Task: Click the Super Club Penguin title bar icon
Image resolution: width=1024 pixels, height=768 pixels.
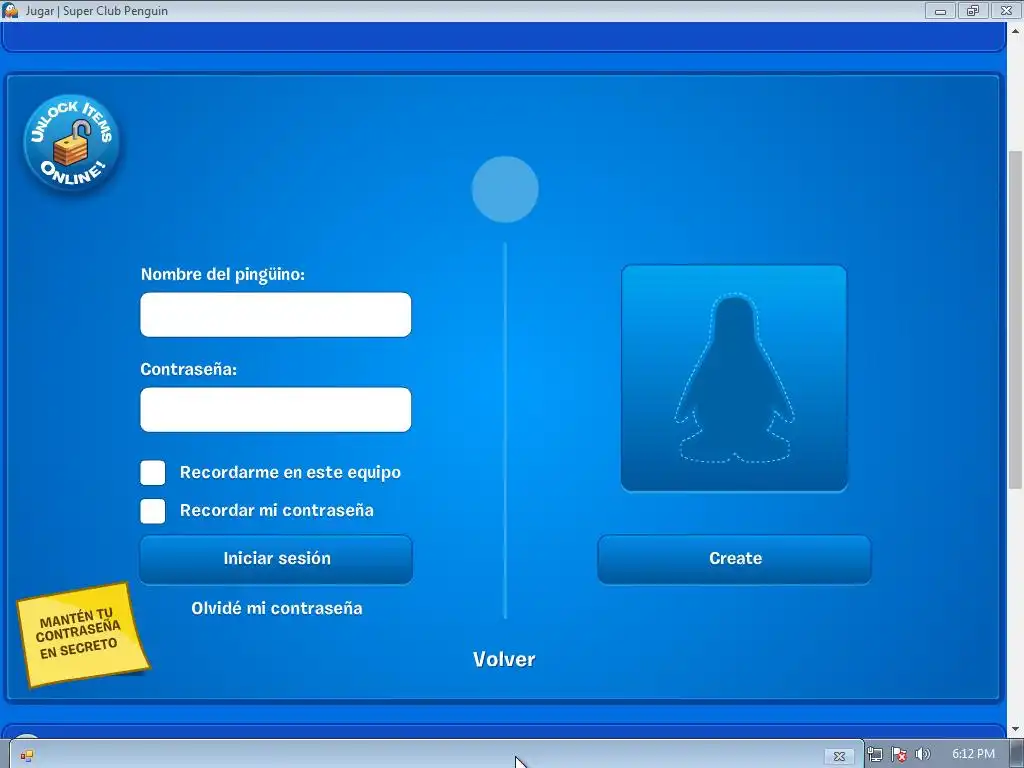Action: 10,10
